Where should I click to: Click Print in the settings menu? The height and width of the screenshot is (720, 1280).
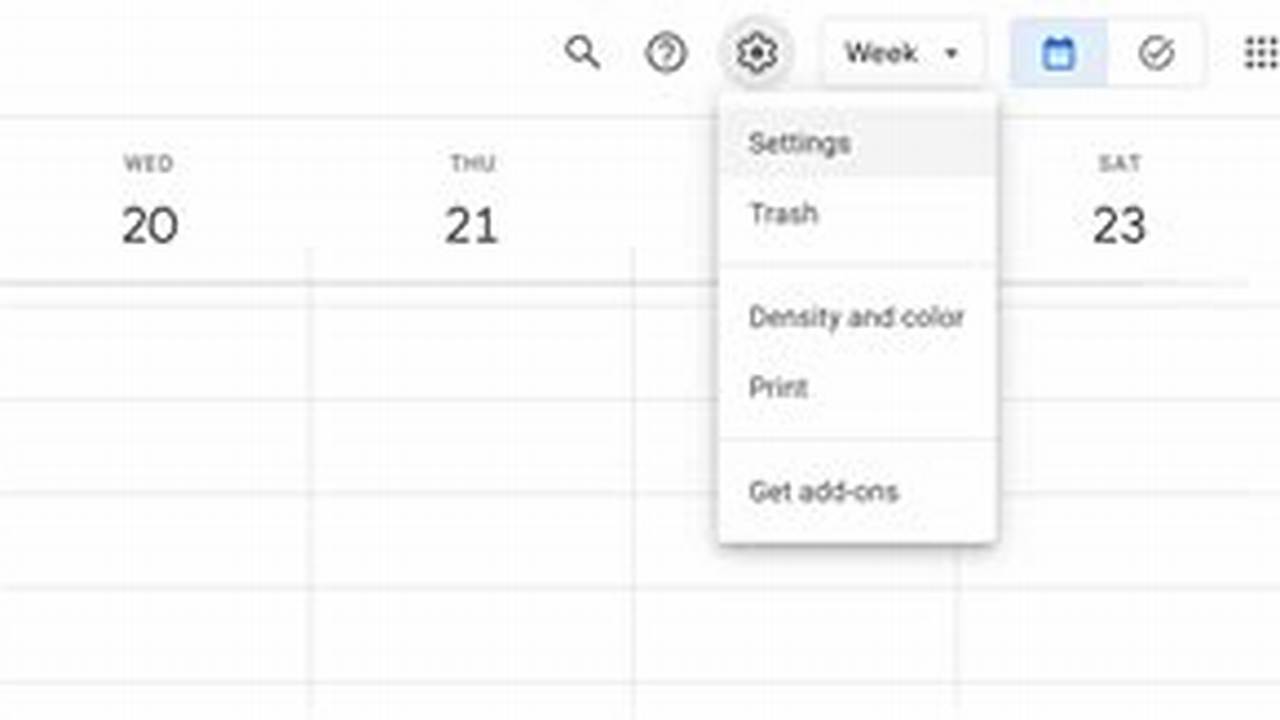pyautogui.click(x=779, y=388)
